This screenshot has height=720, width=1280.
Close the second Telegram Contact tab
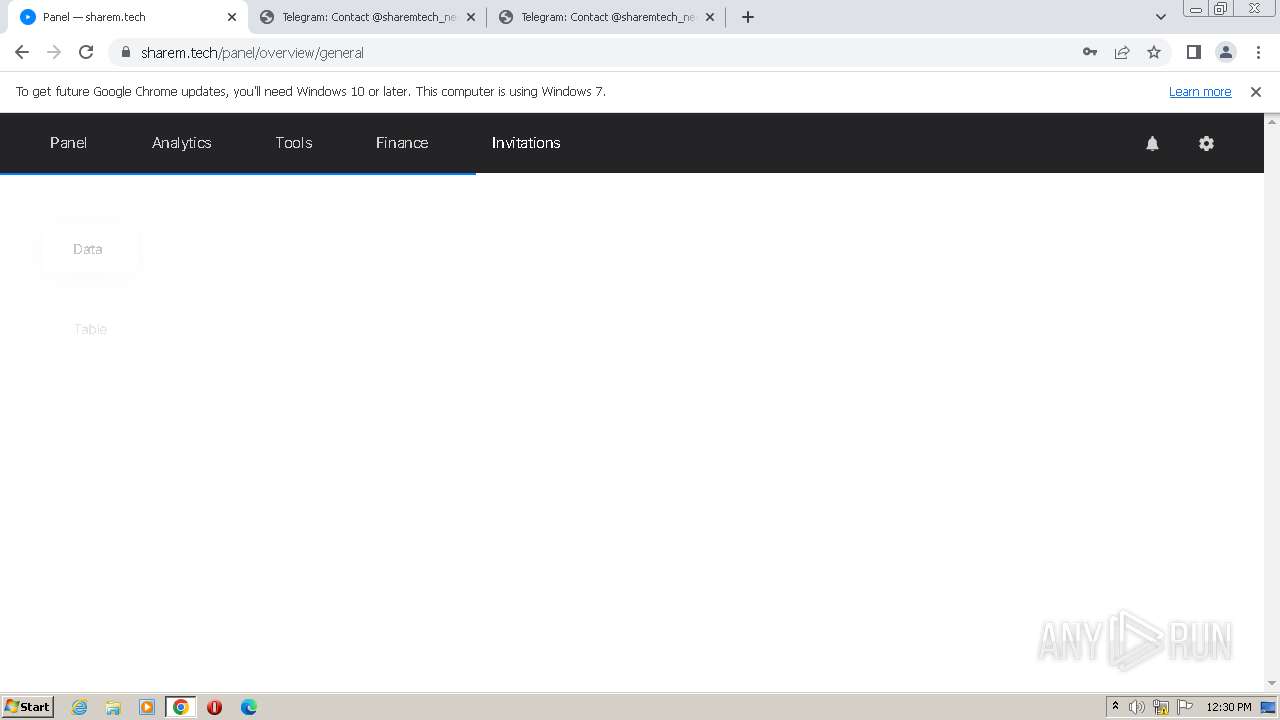click(x=710, y=17)
